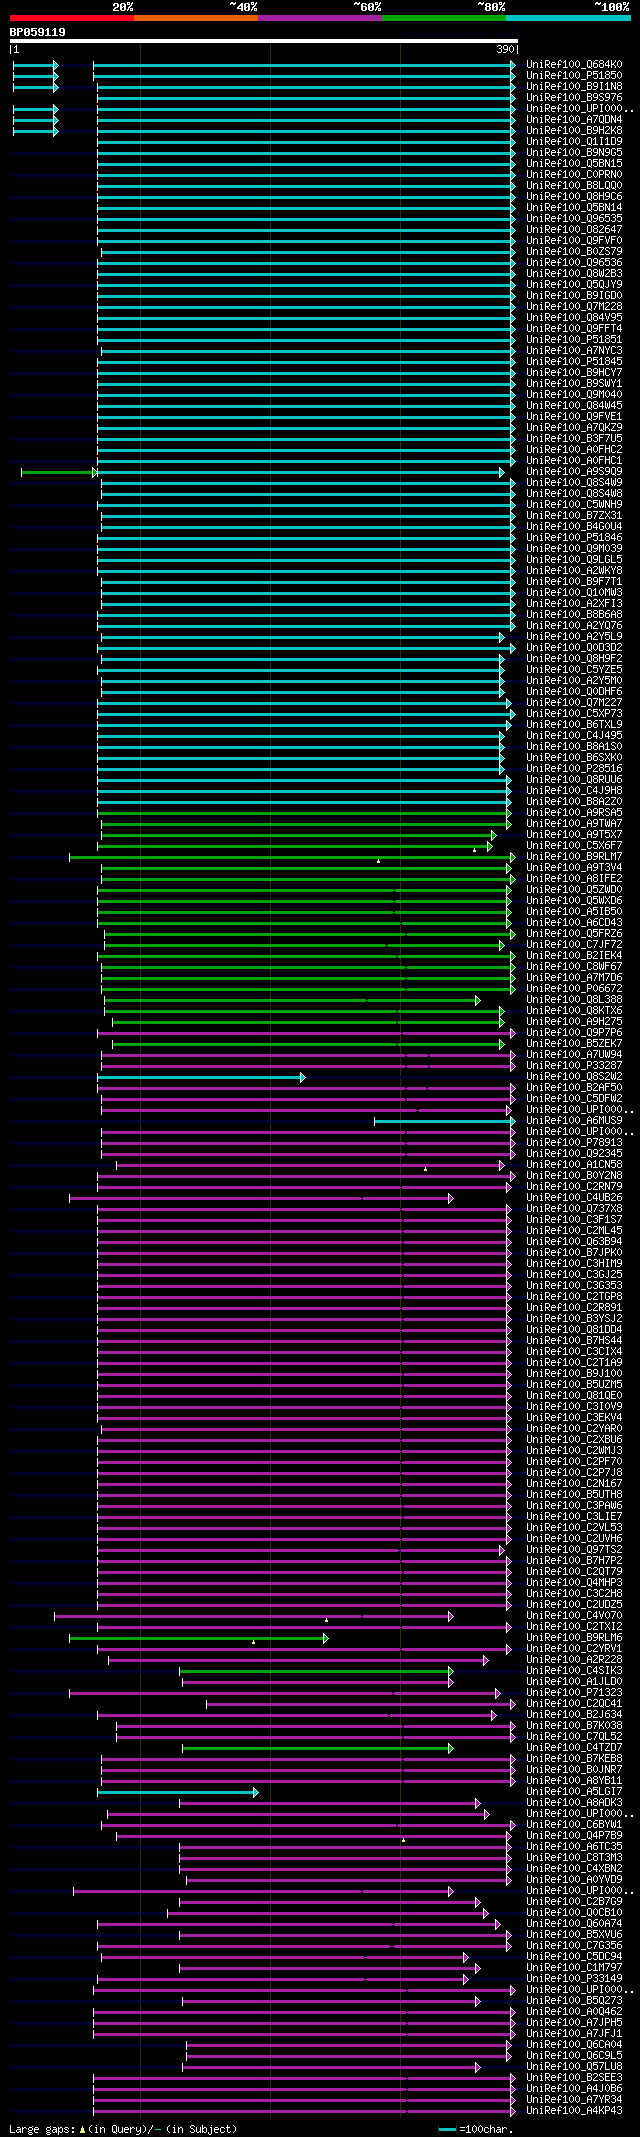Click the white query length bar under BP059119
The image size is (640, 2137).
point(264,42)
